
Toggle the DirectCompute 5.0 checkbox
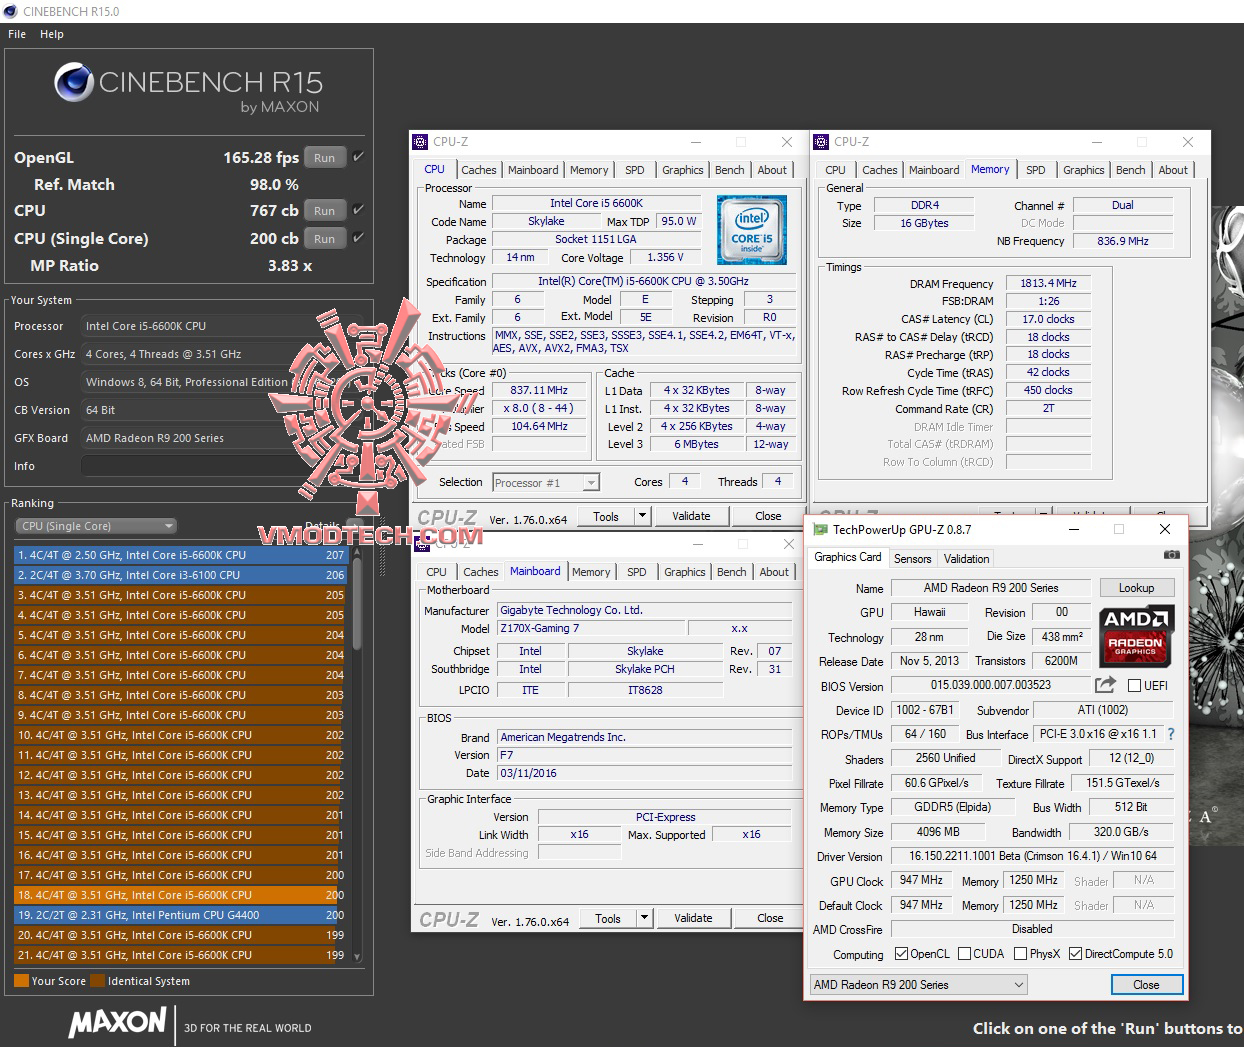click(x=1075, y=954)
